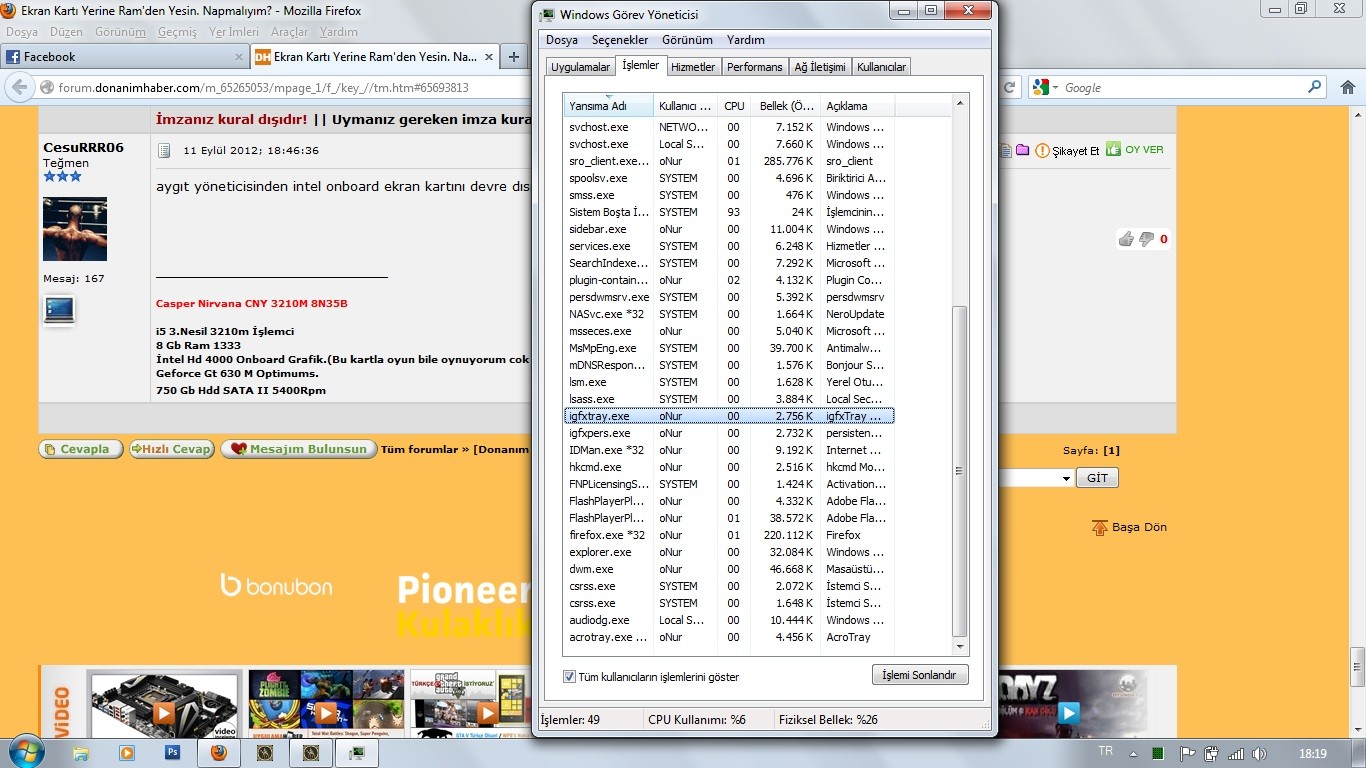Give the post a gray thumbs down

pos(1146,239)
